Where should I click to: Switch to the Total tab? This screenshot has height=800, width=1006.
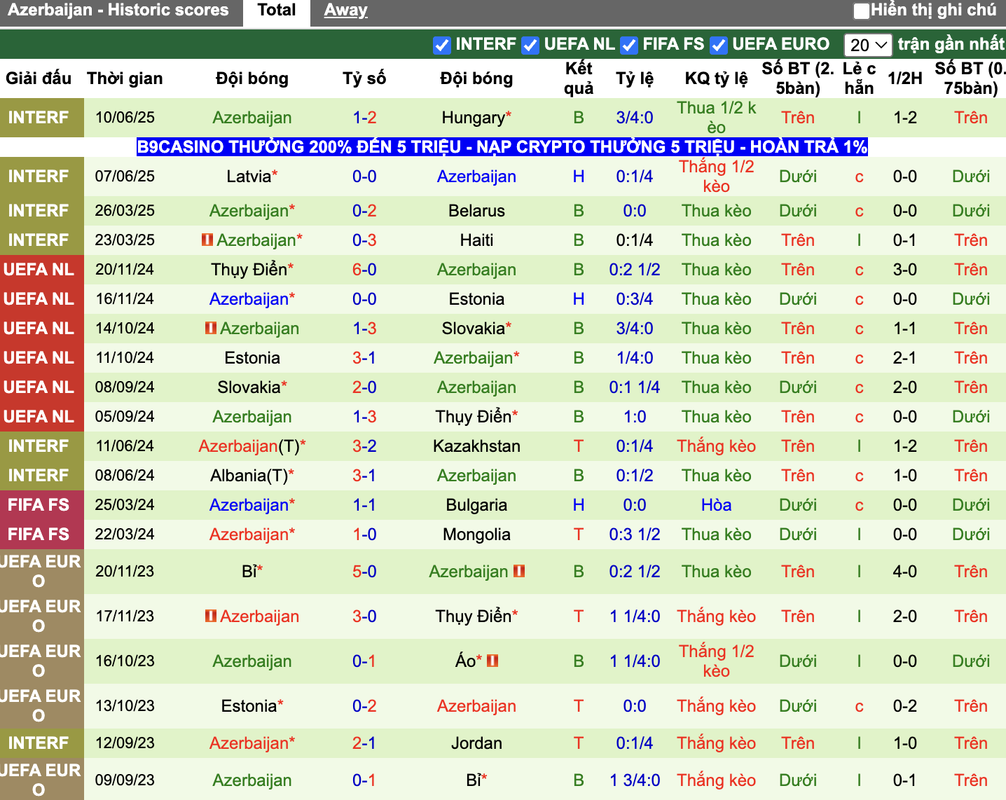click(x=277, y=10)
